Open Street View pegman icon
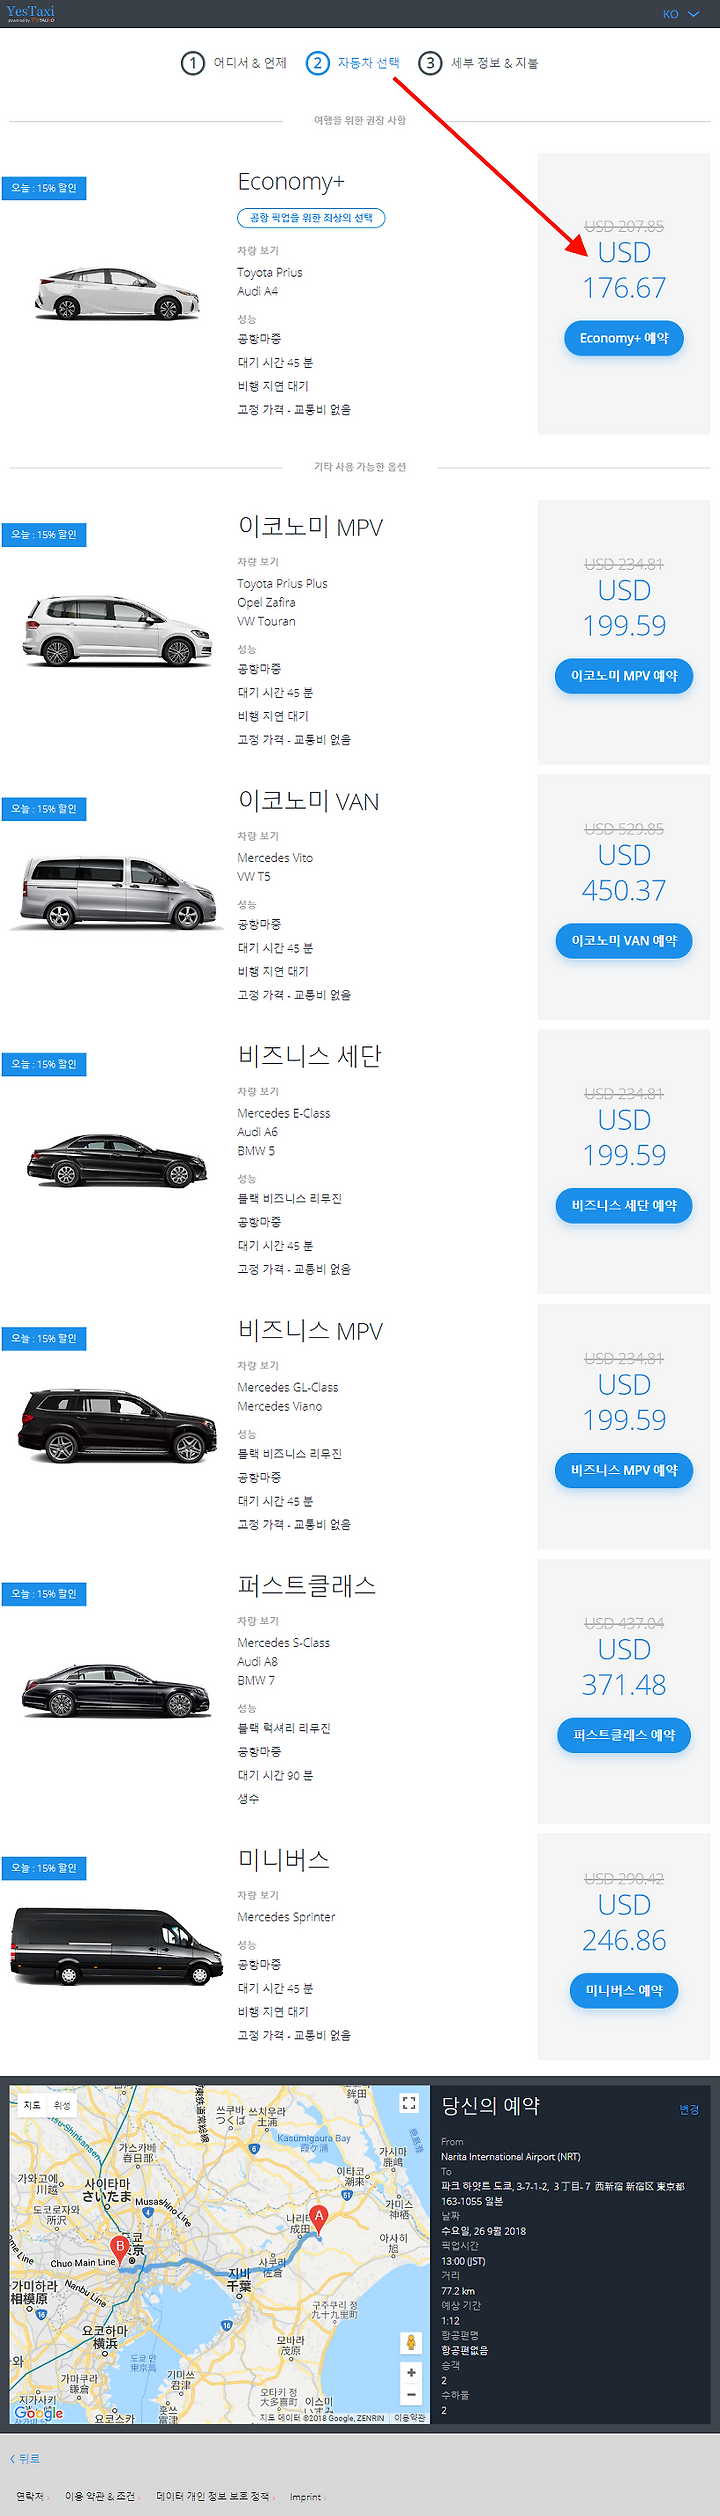This screenshot has width=720, height=2516. click(410, 2342)
